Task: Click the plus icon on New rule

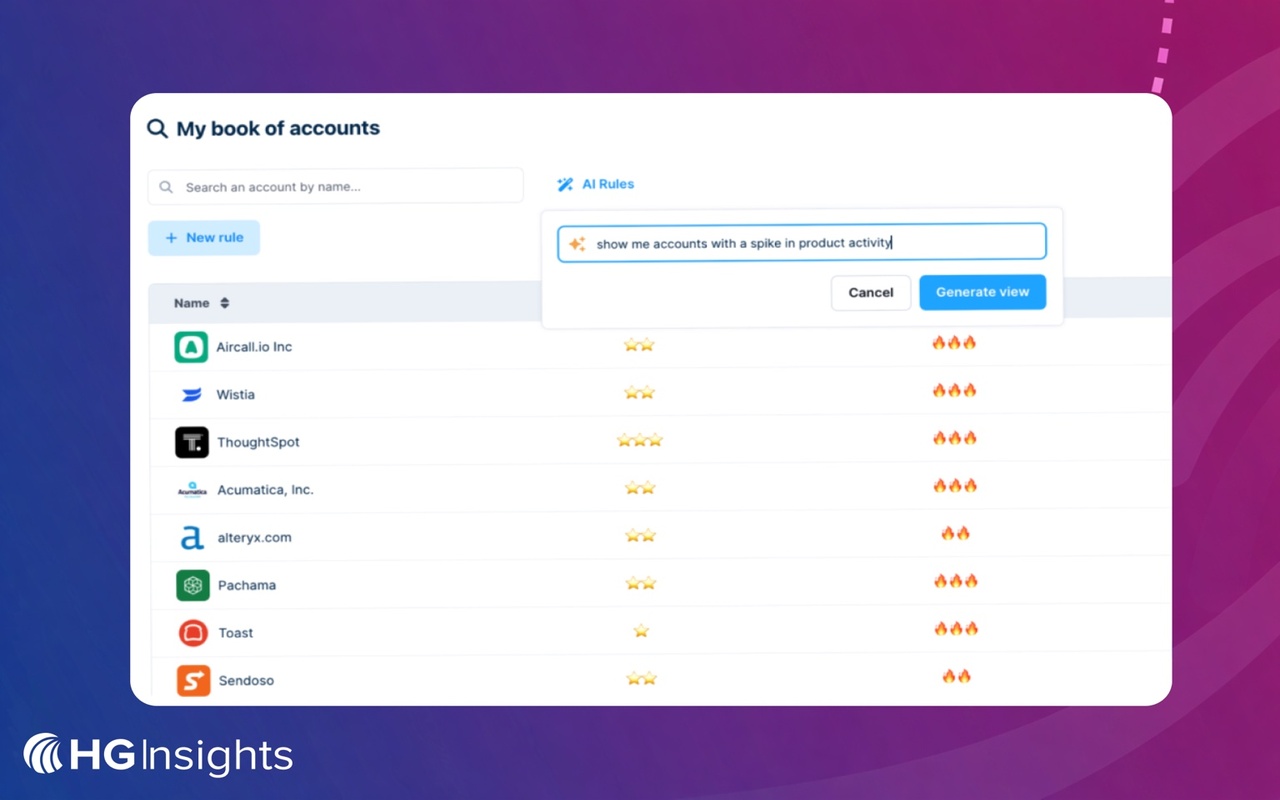Action: pyautogui.click(x=171, y=238)
